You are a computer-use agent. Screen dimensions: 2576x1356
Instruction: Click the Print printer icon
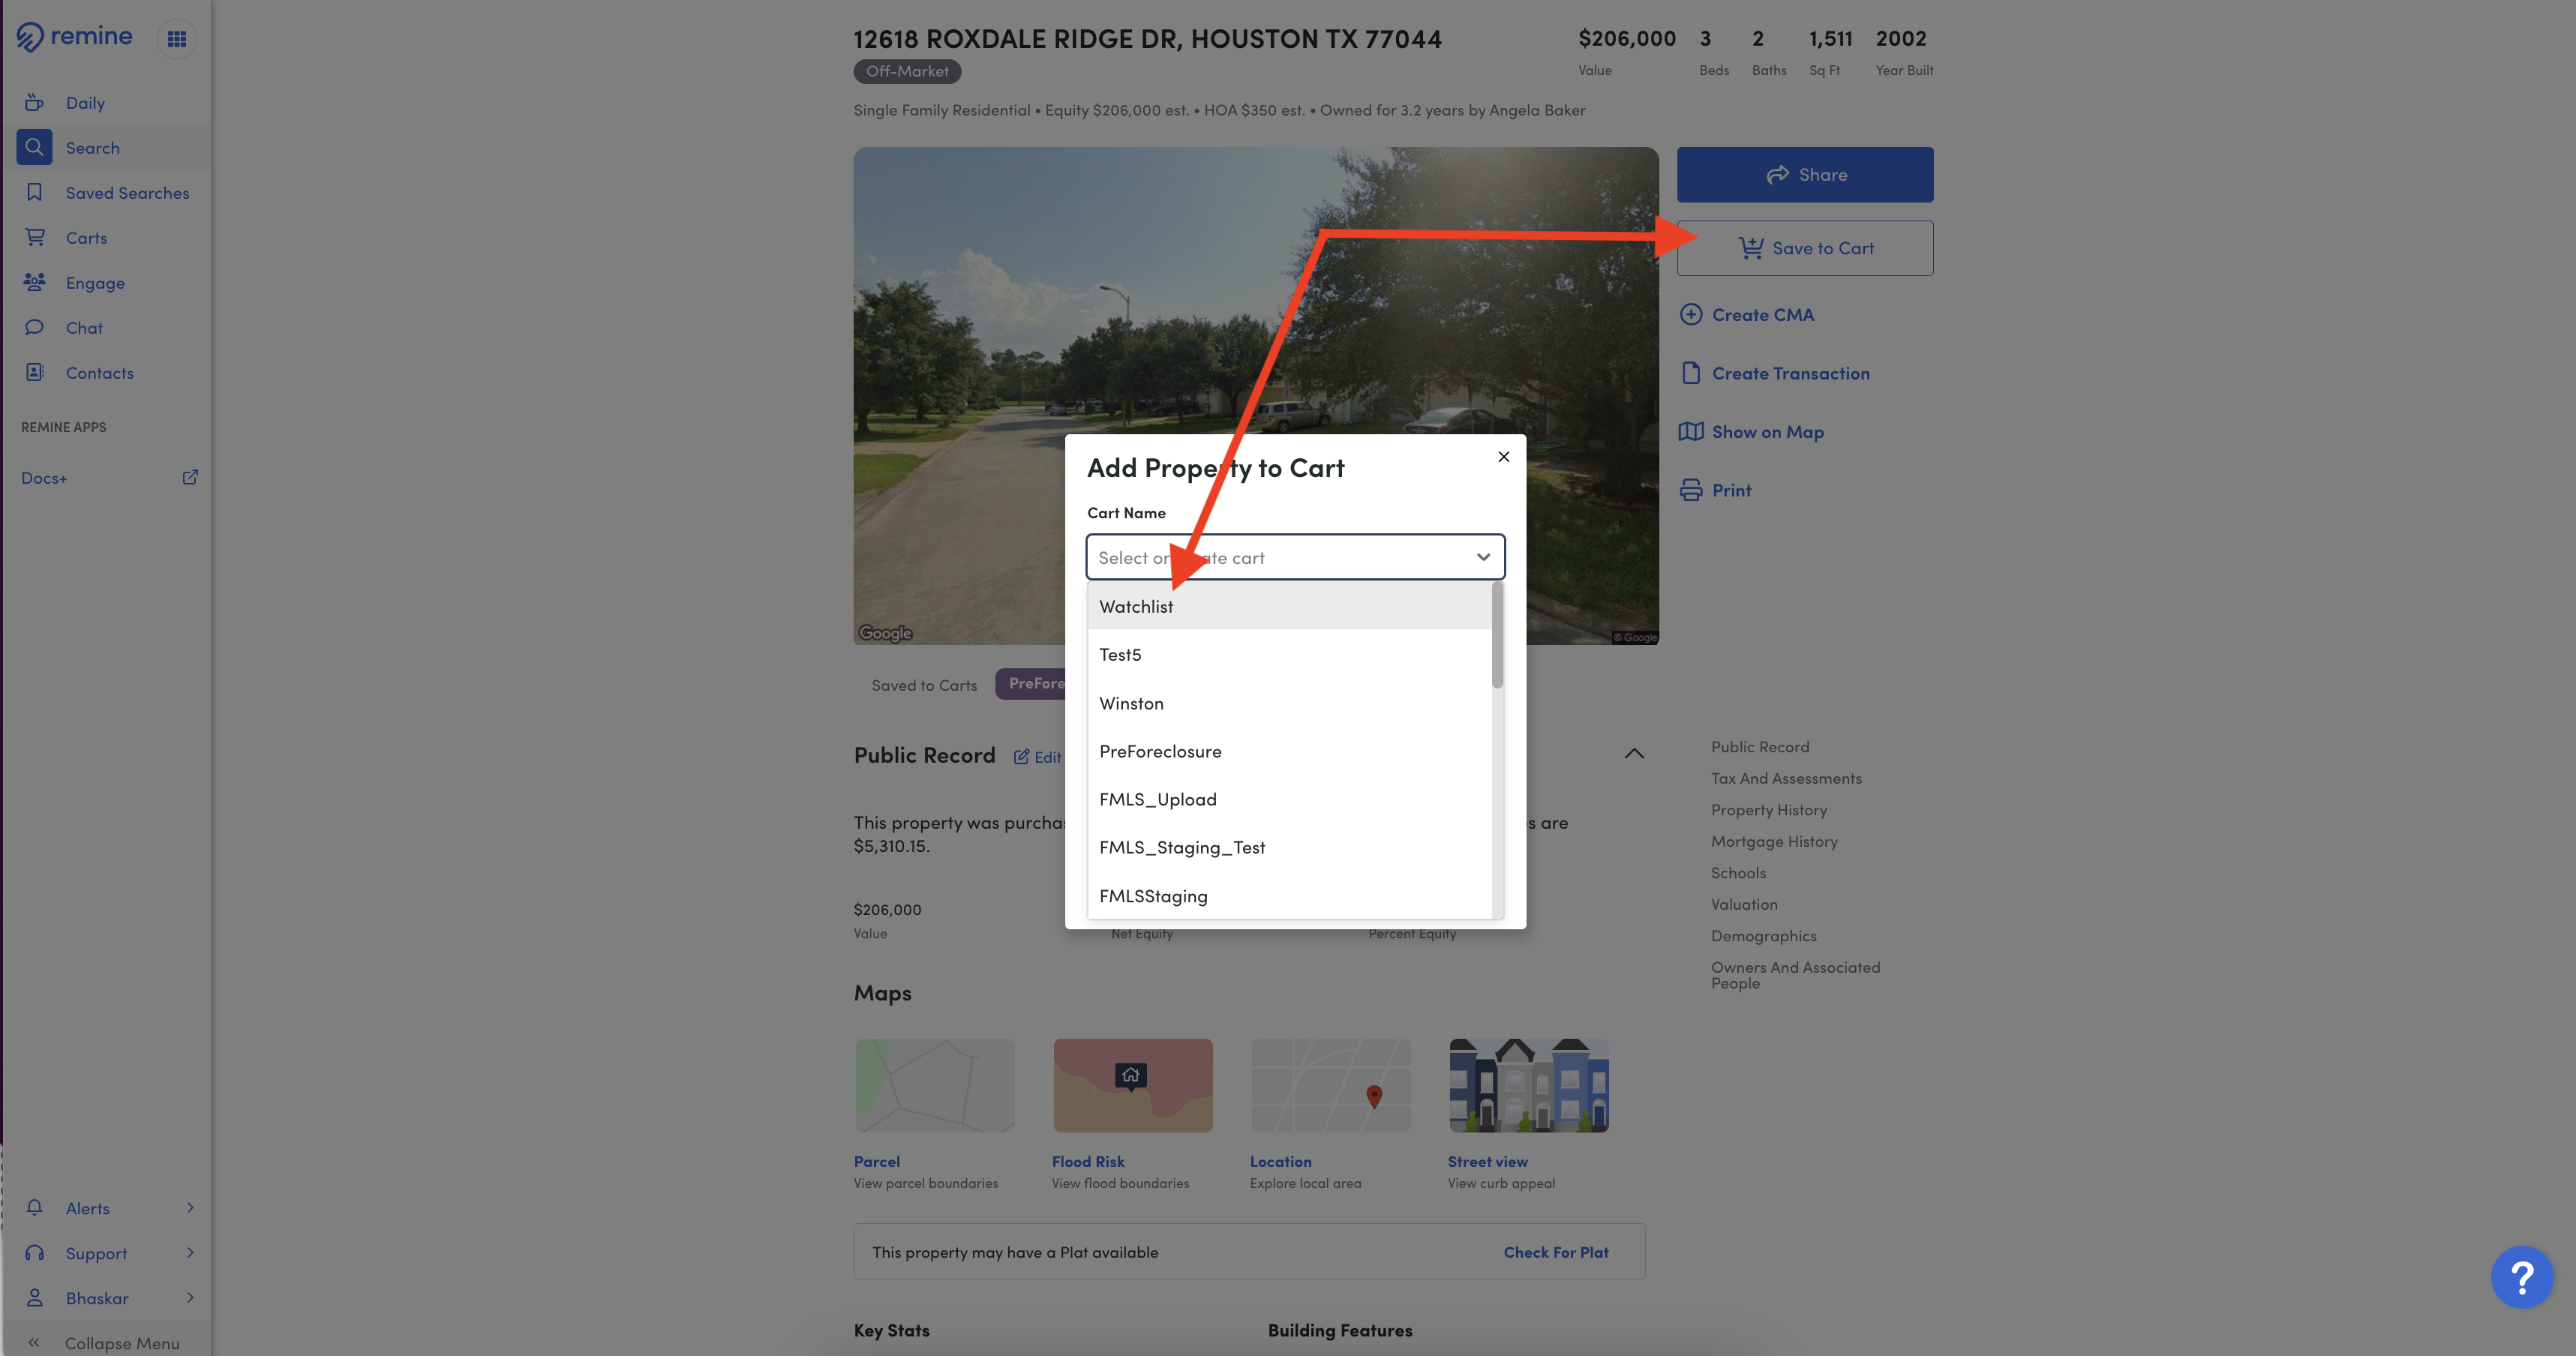tap(1691, 490)
